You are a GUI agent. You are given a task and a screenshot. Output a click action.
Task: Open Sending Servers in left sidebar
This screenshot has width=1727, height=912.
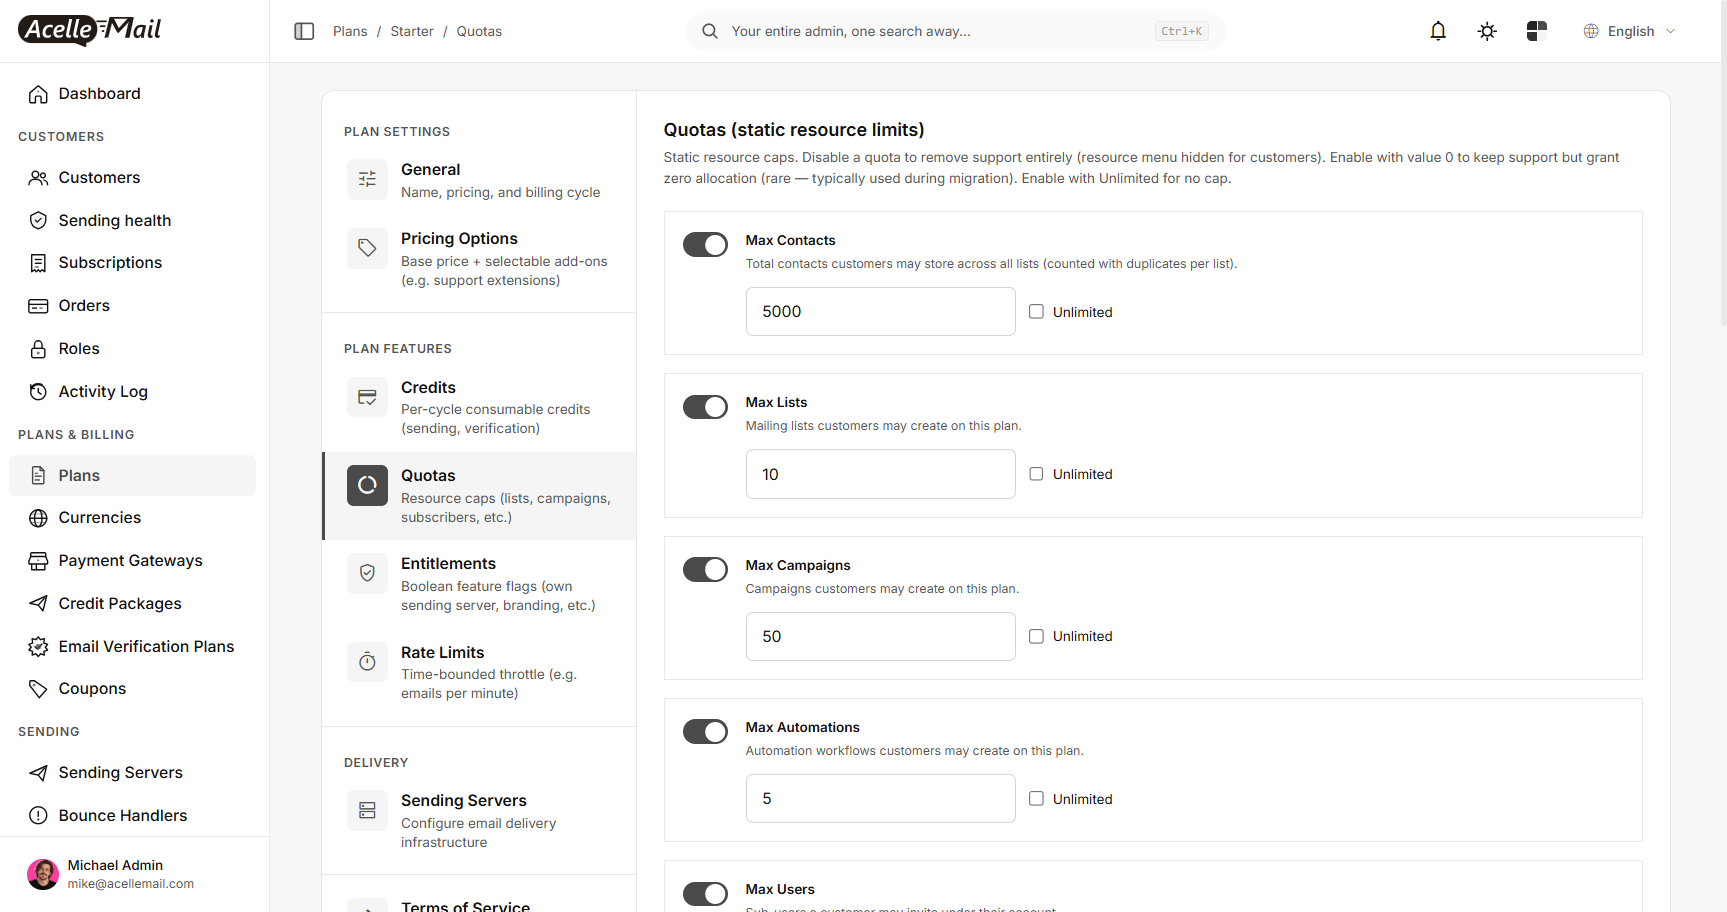point(132,773)
